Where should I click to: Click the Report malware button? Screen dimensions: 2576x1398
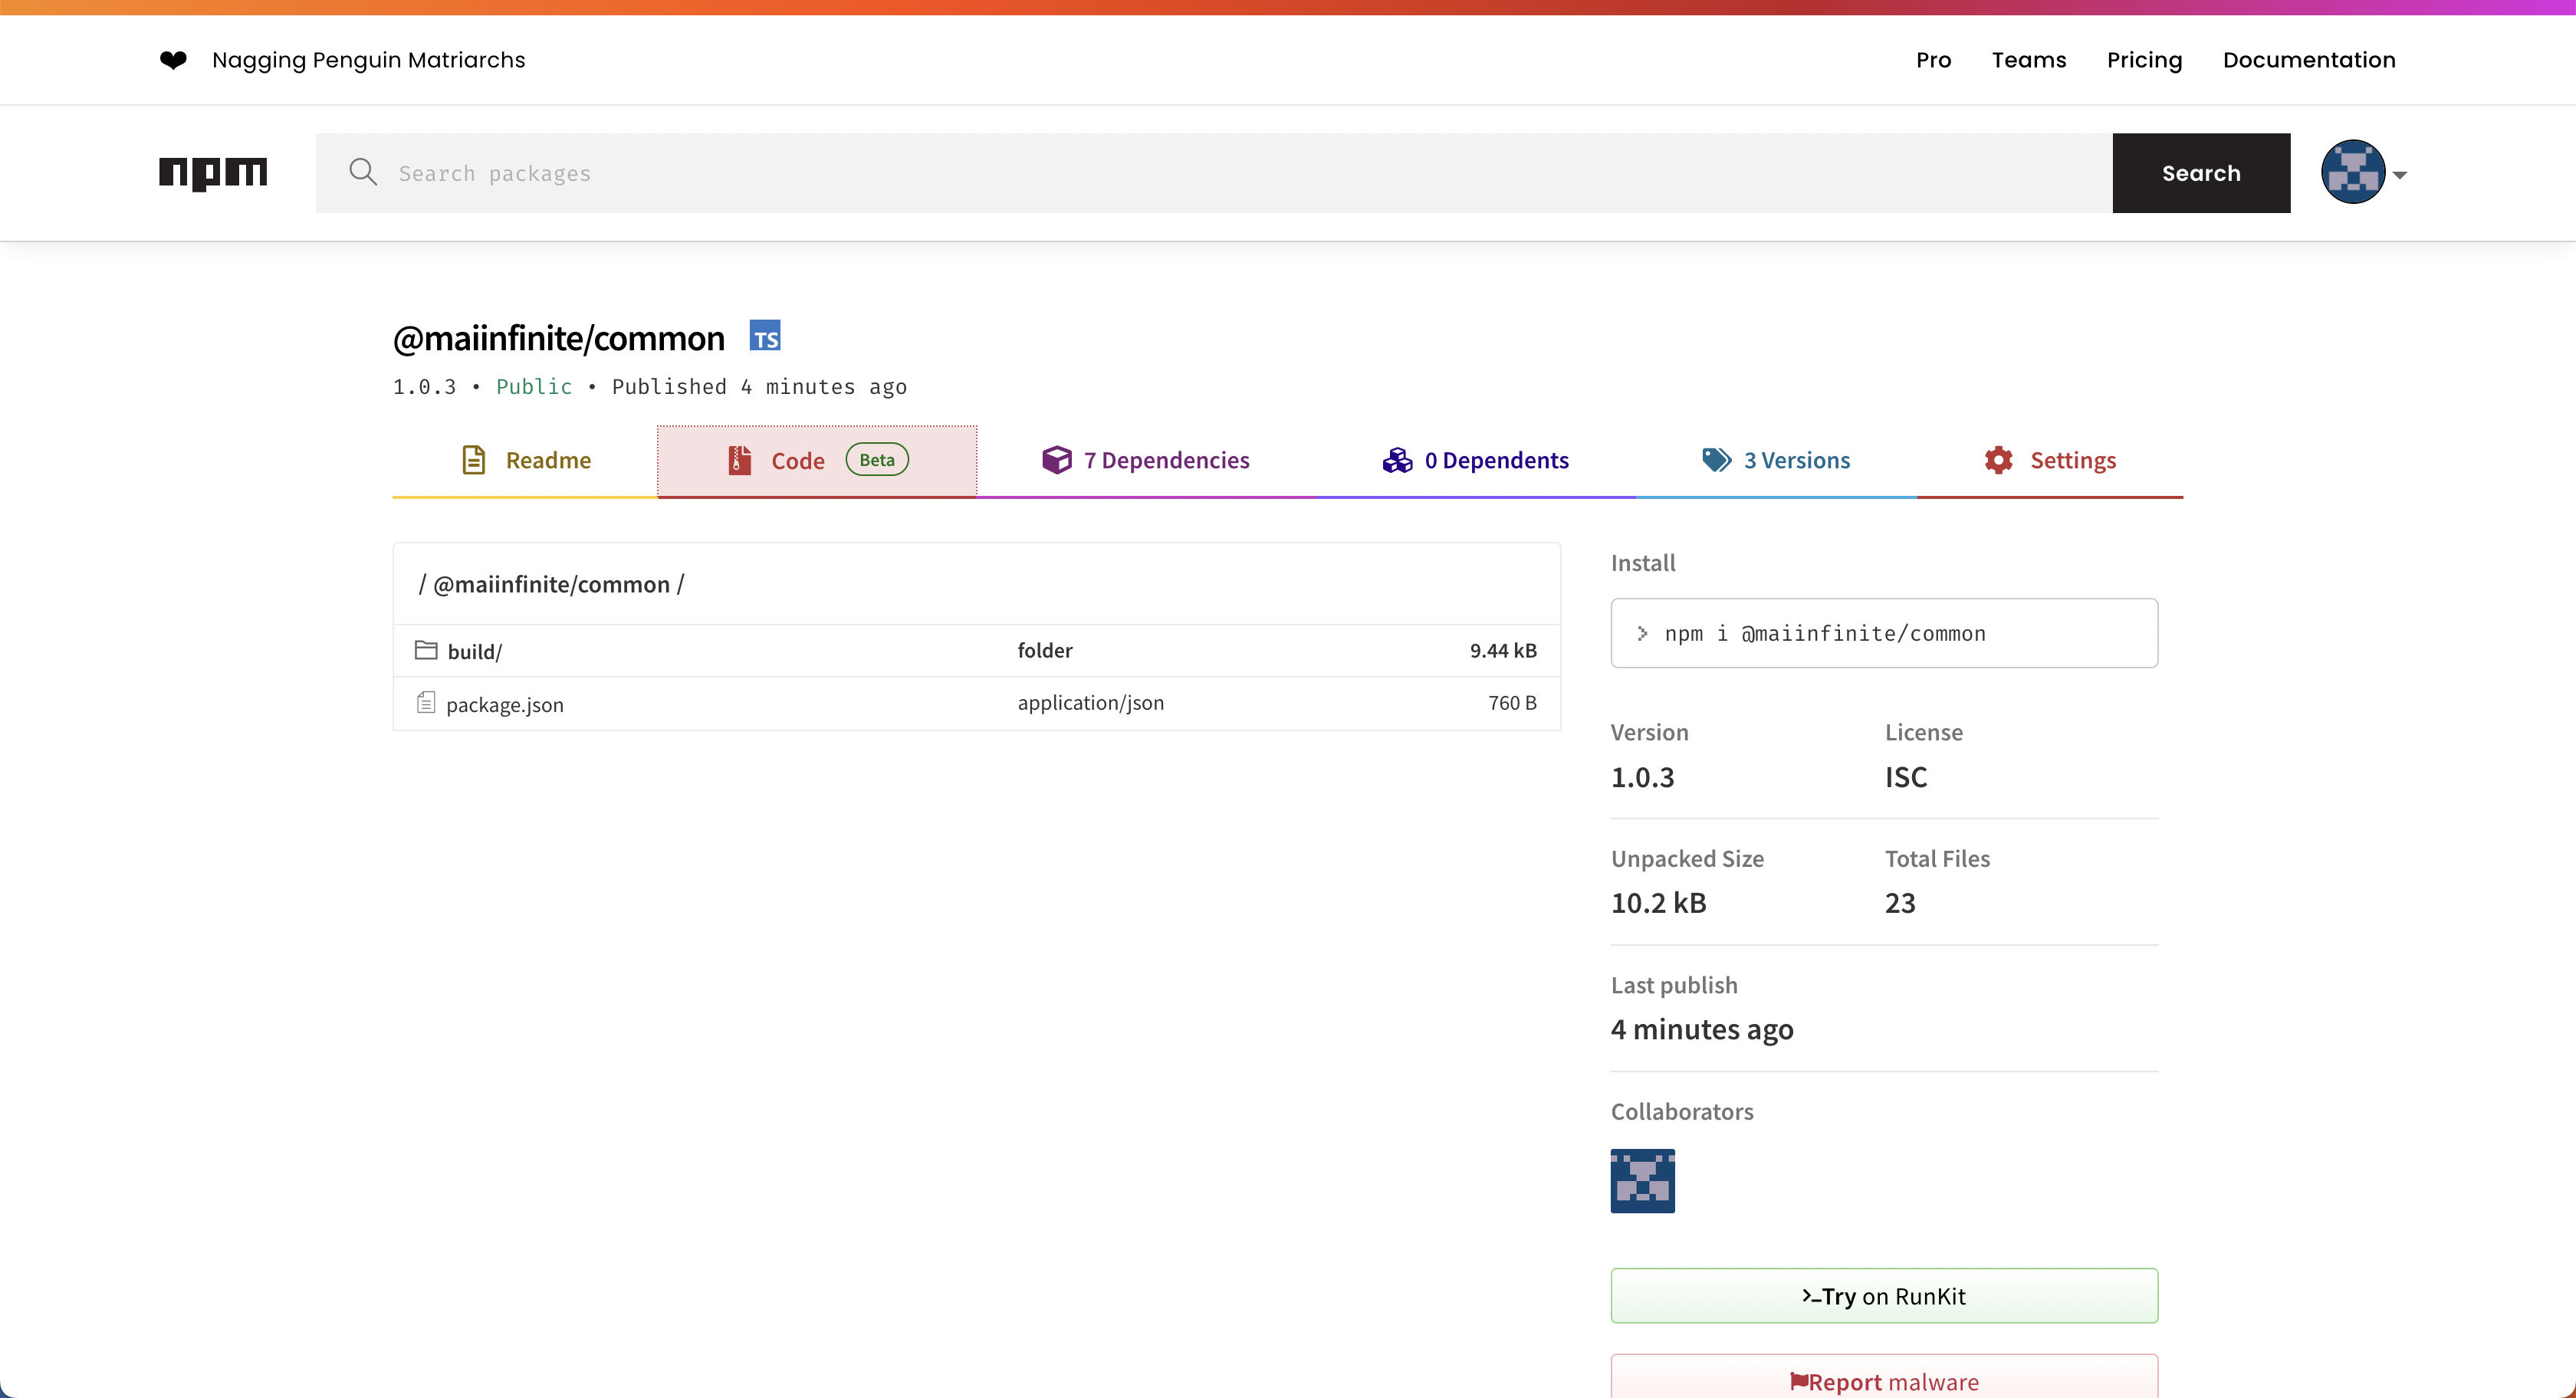click(x=1884, y=1381)
